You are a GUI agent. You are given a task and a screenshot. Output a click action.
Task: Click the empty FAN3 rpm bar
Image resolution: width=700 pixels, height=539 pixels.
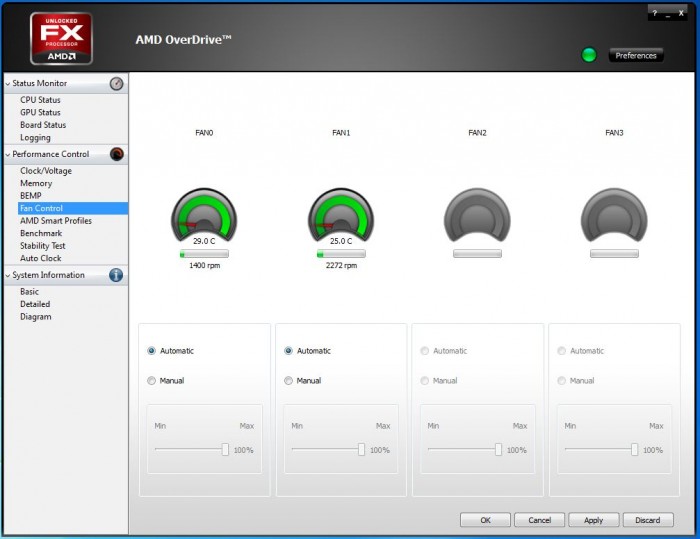pos(614,254)
